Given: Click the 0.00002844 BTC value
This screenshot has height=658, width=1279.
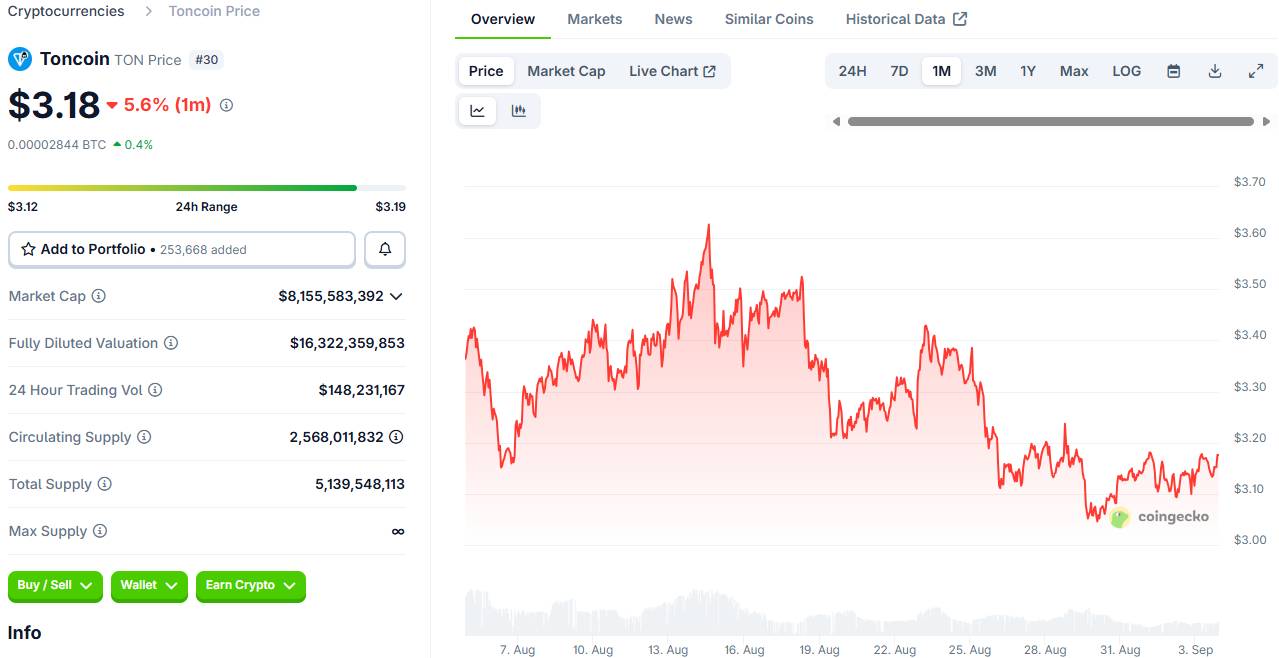Looking at the screenshot, I should (57, 144).
